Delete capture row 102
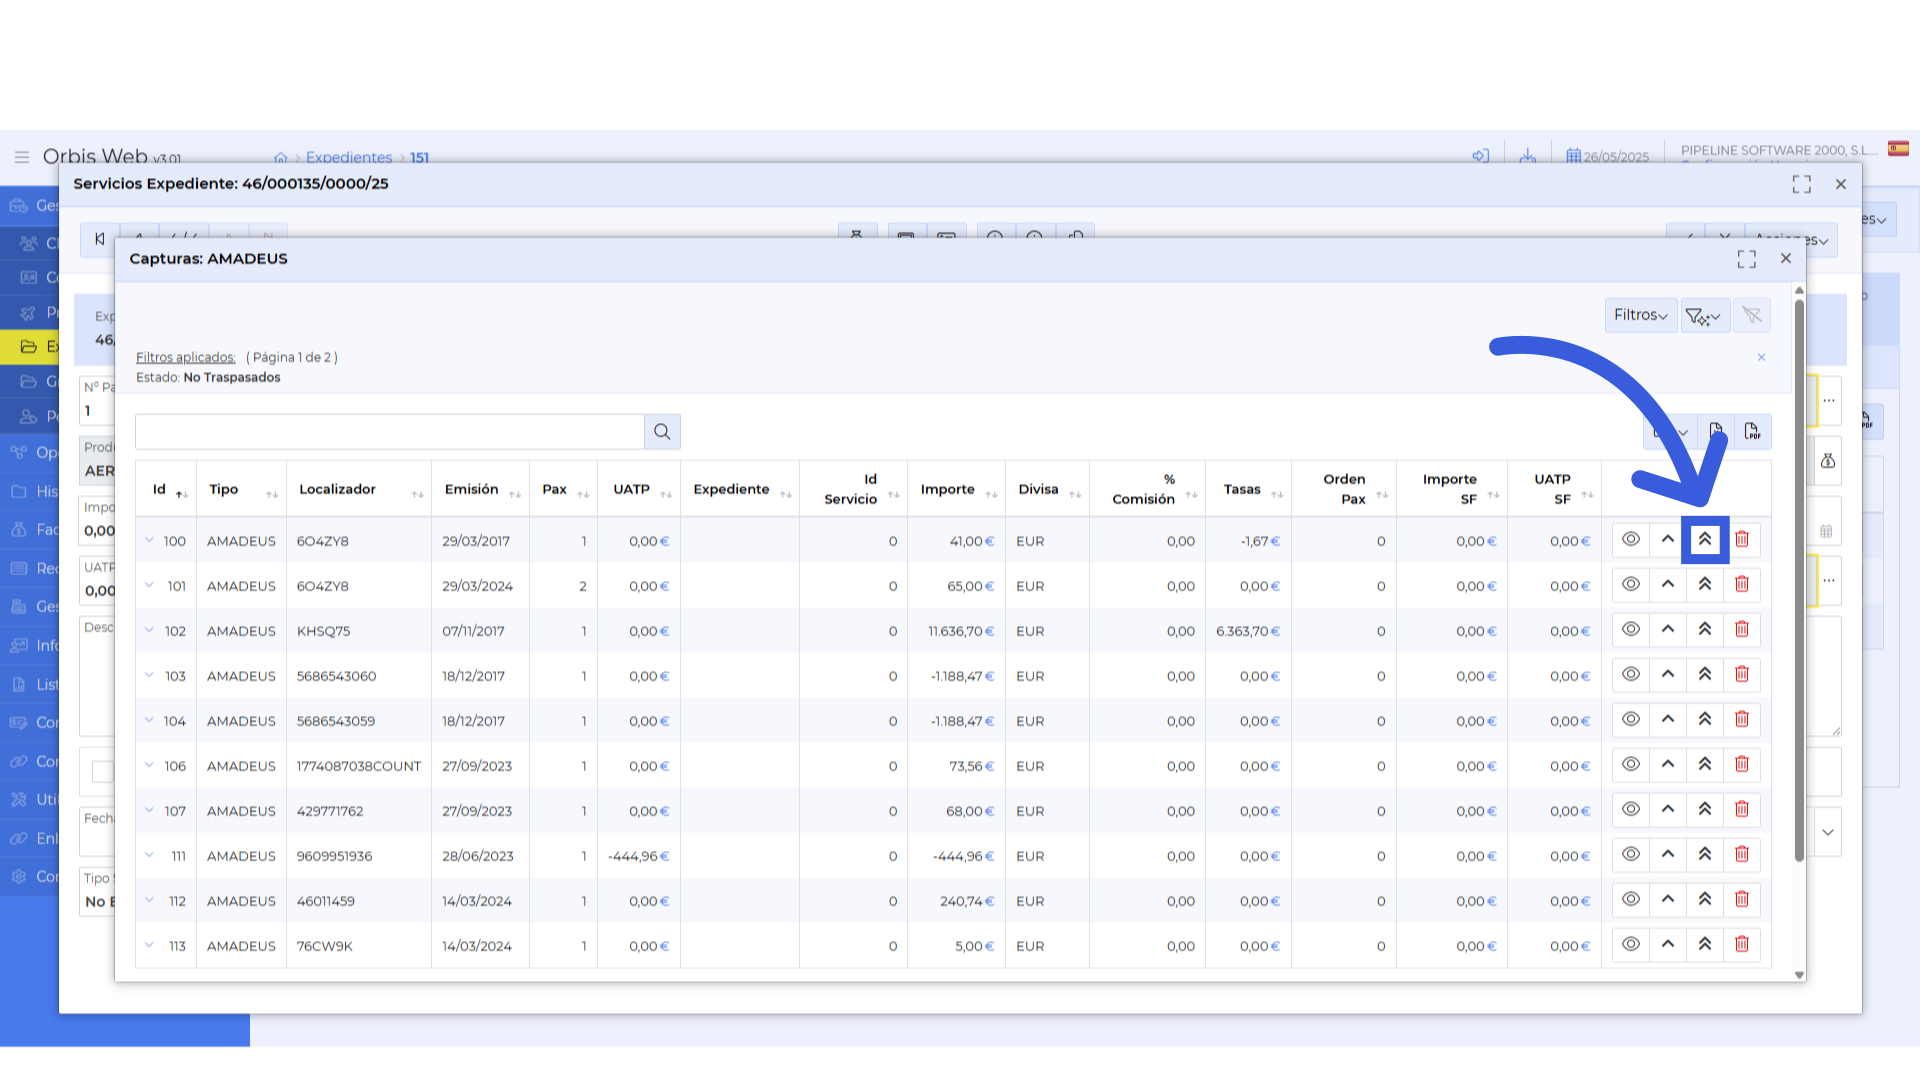 [1742, 630]
